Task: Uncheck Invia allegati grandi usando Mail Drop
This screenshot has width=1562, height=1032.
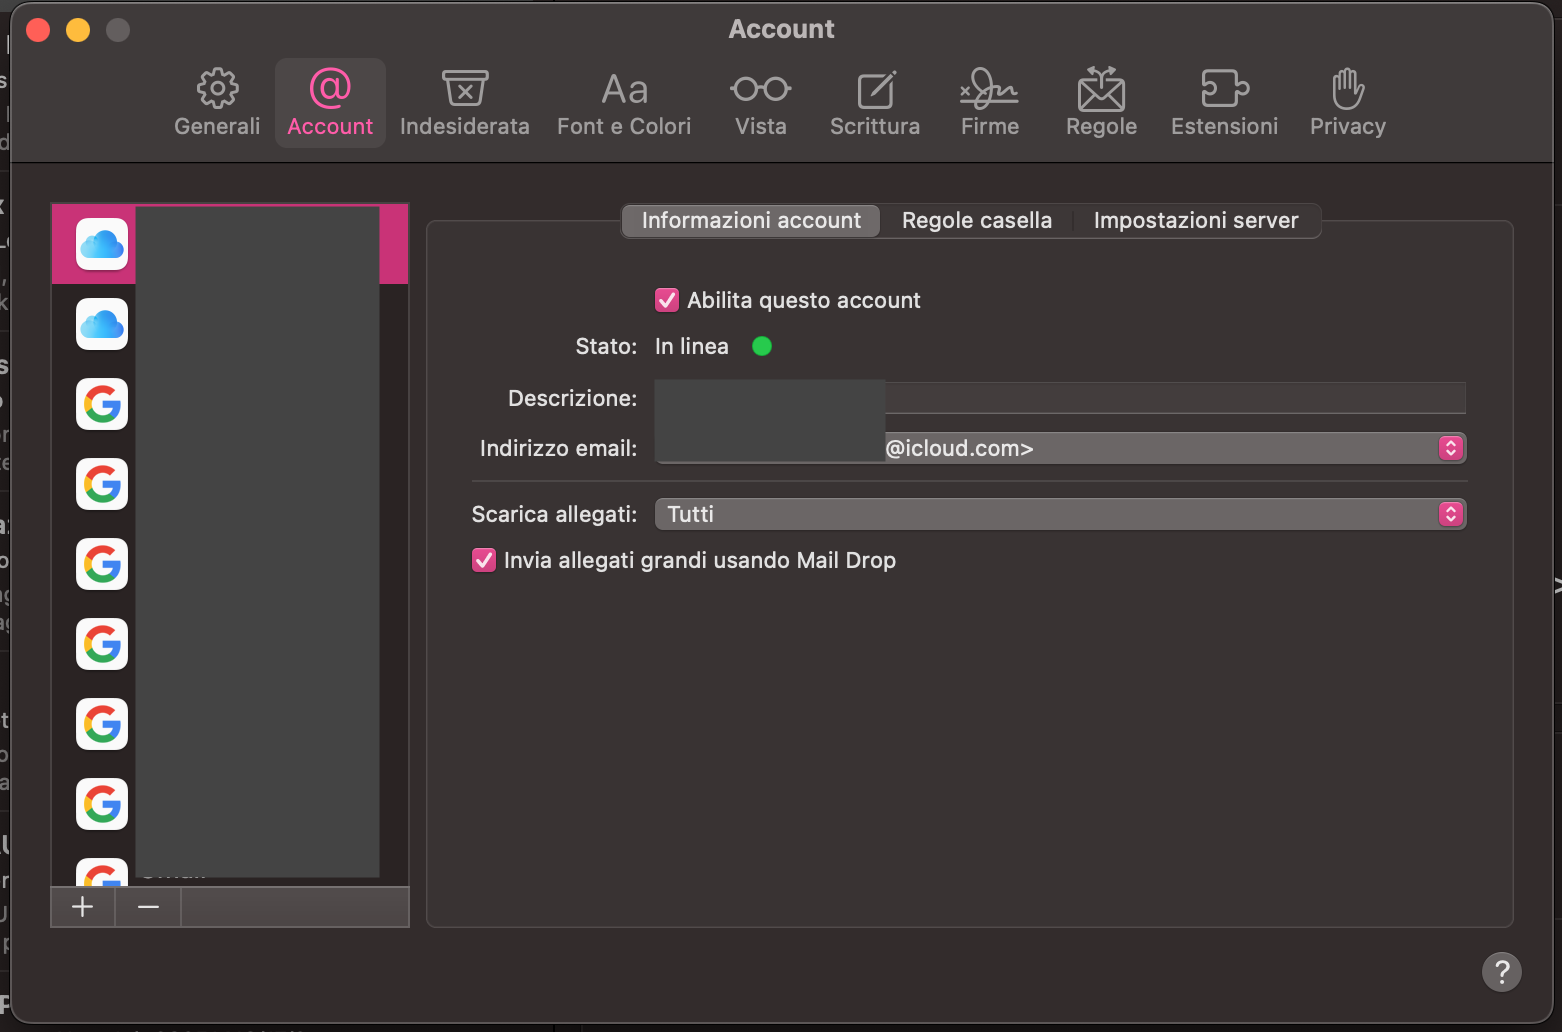Action: coord(484,560)
